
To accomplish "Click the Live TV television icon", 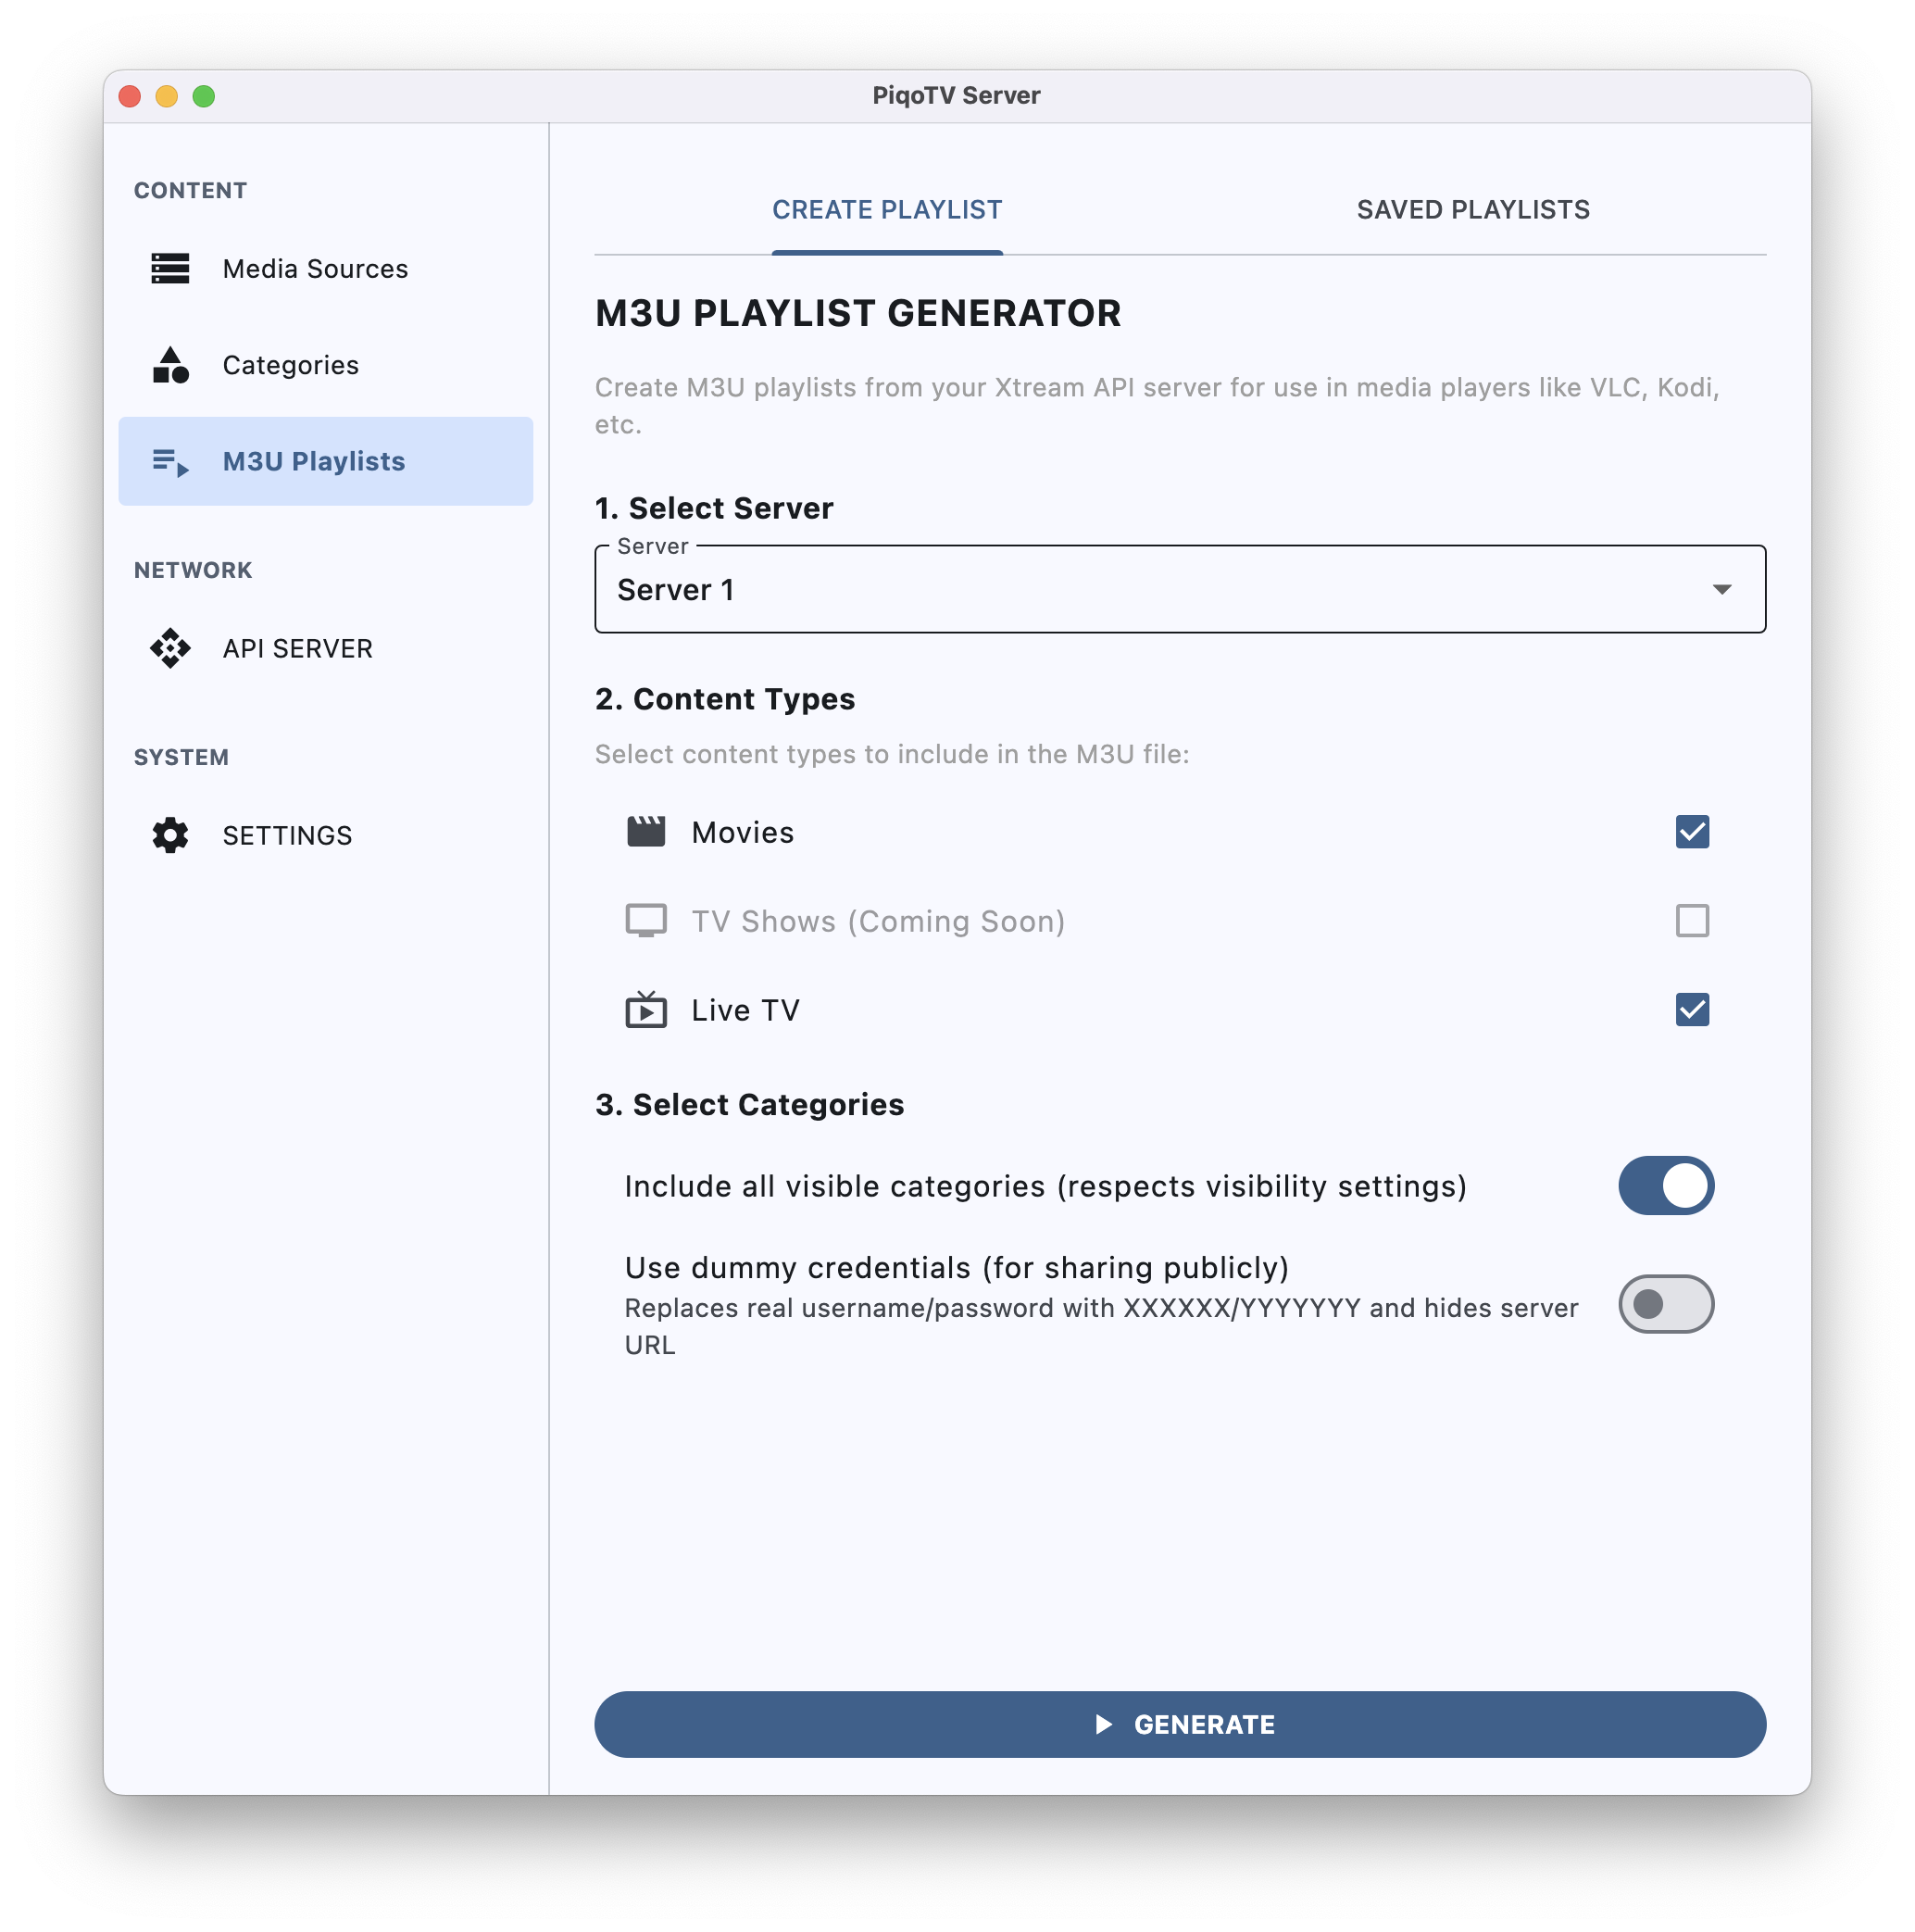I will (646, 1009).
